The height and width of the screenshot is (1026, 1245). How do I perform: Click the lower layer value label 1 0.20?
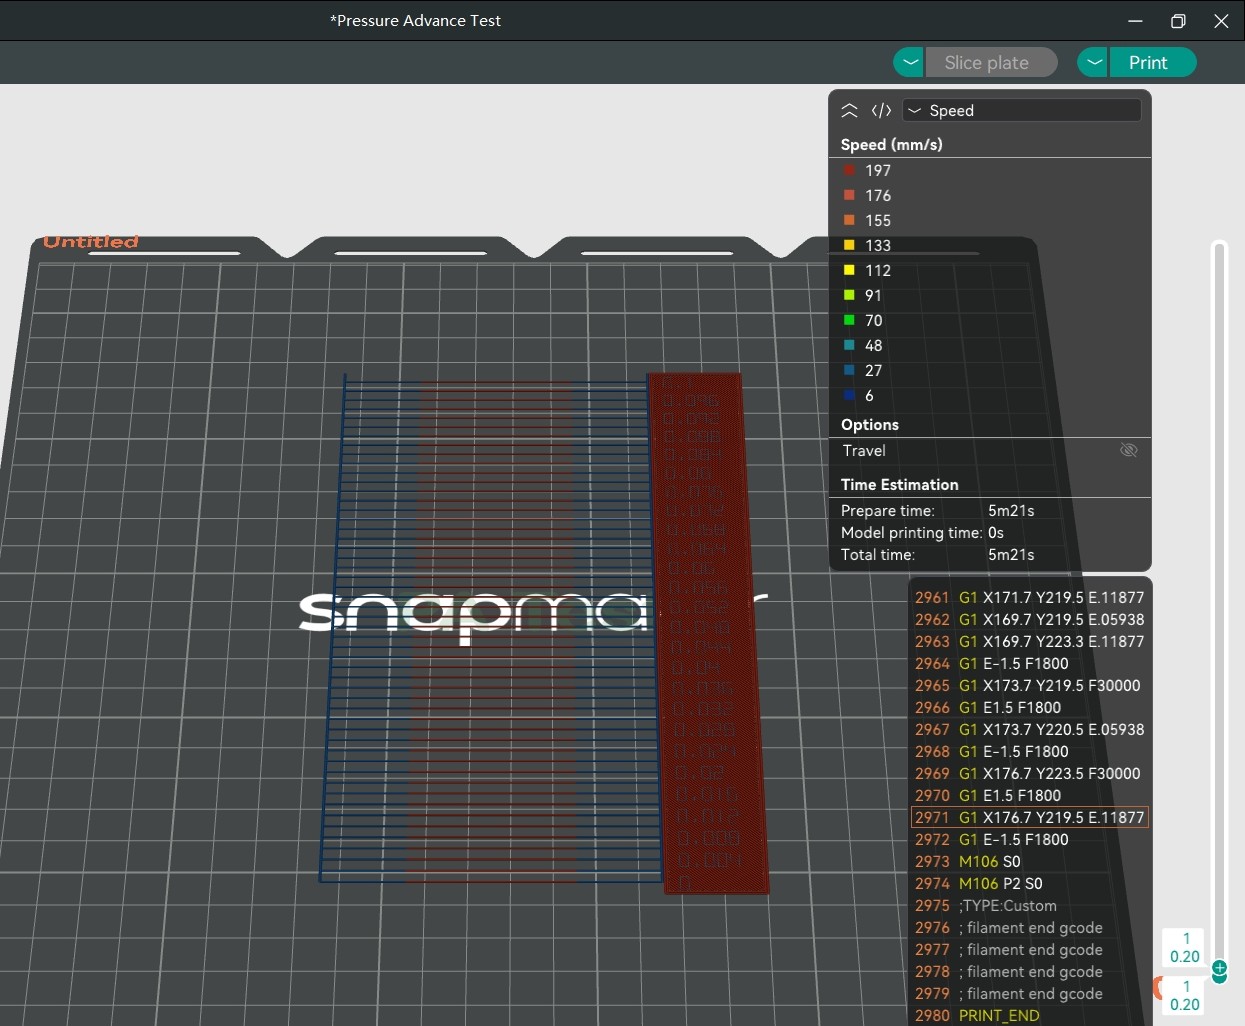(x=1186, y=996)
